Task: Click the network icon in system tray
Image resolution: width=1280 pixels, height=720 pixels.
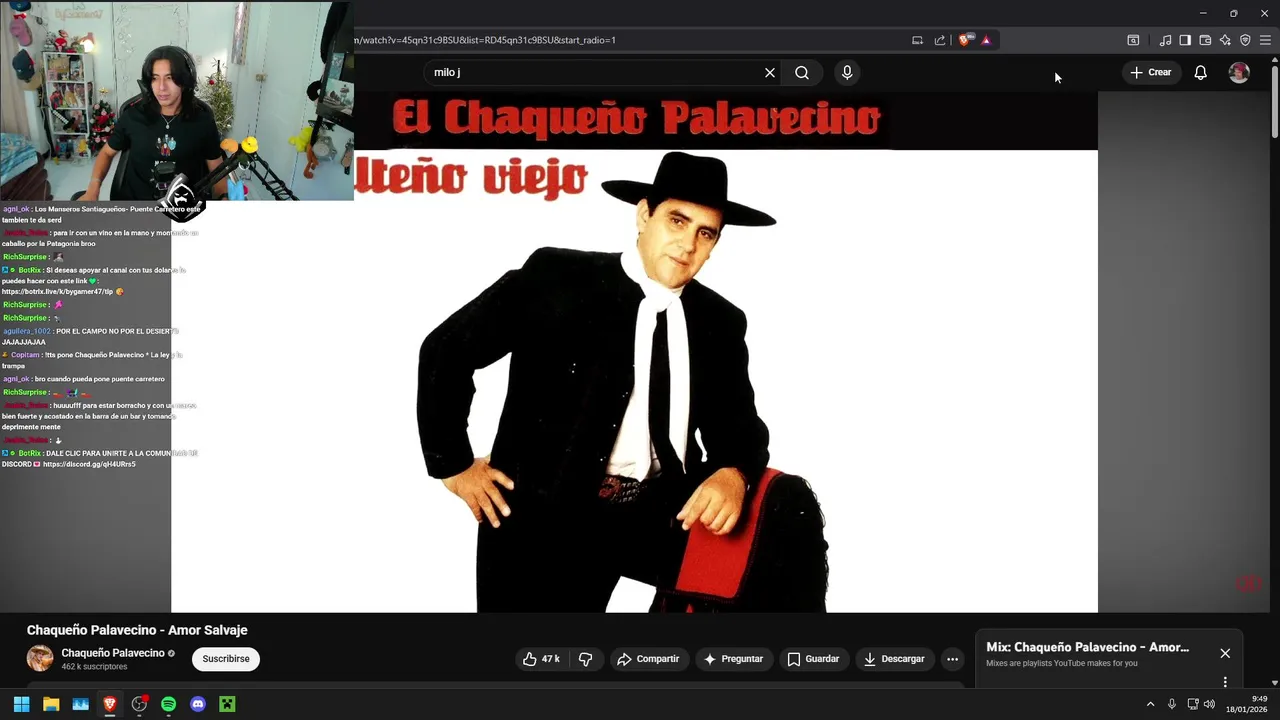Action: click(1193, 704)
